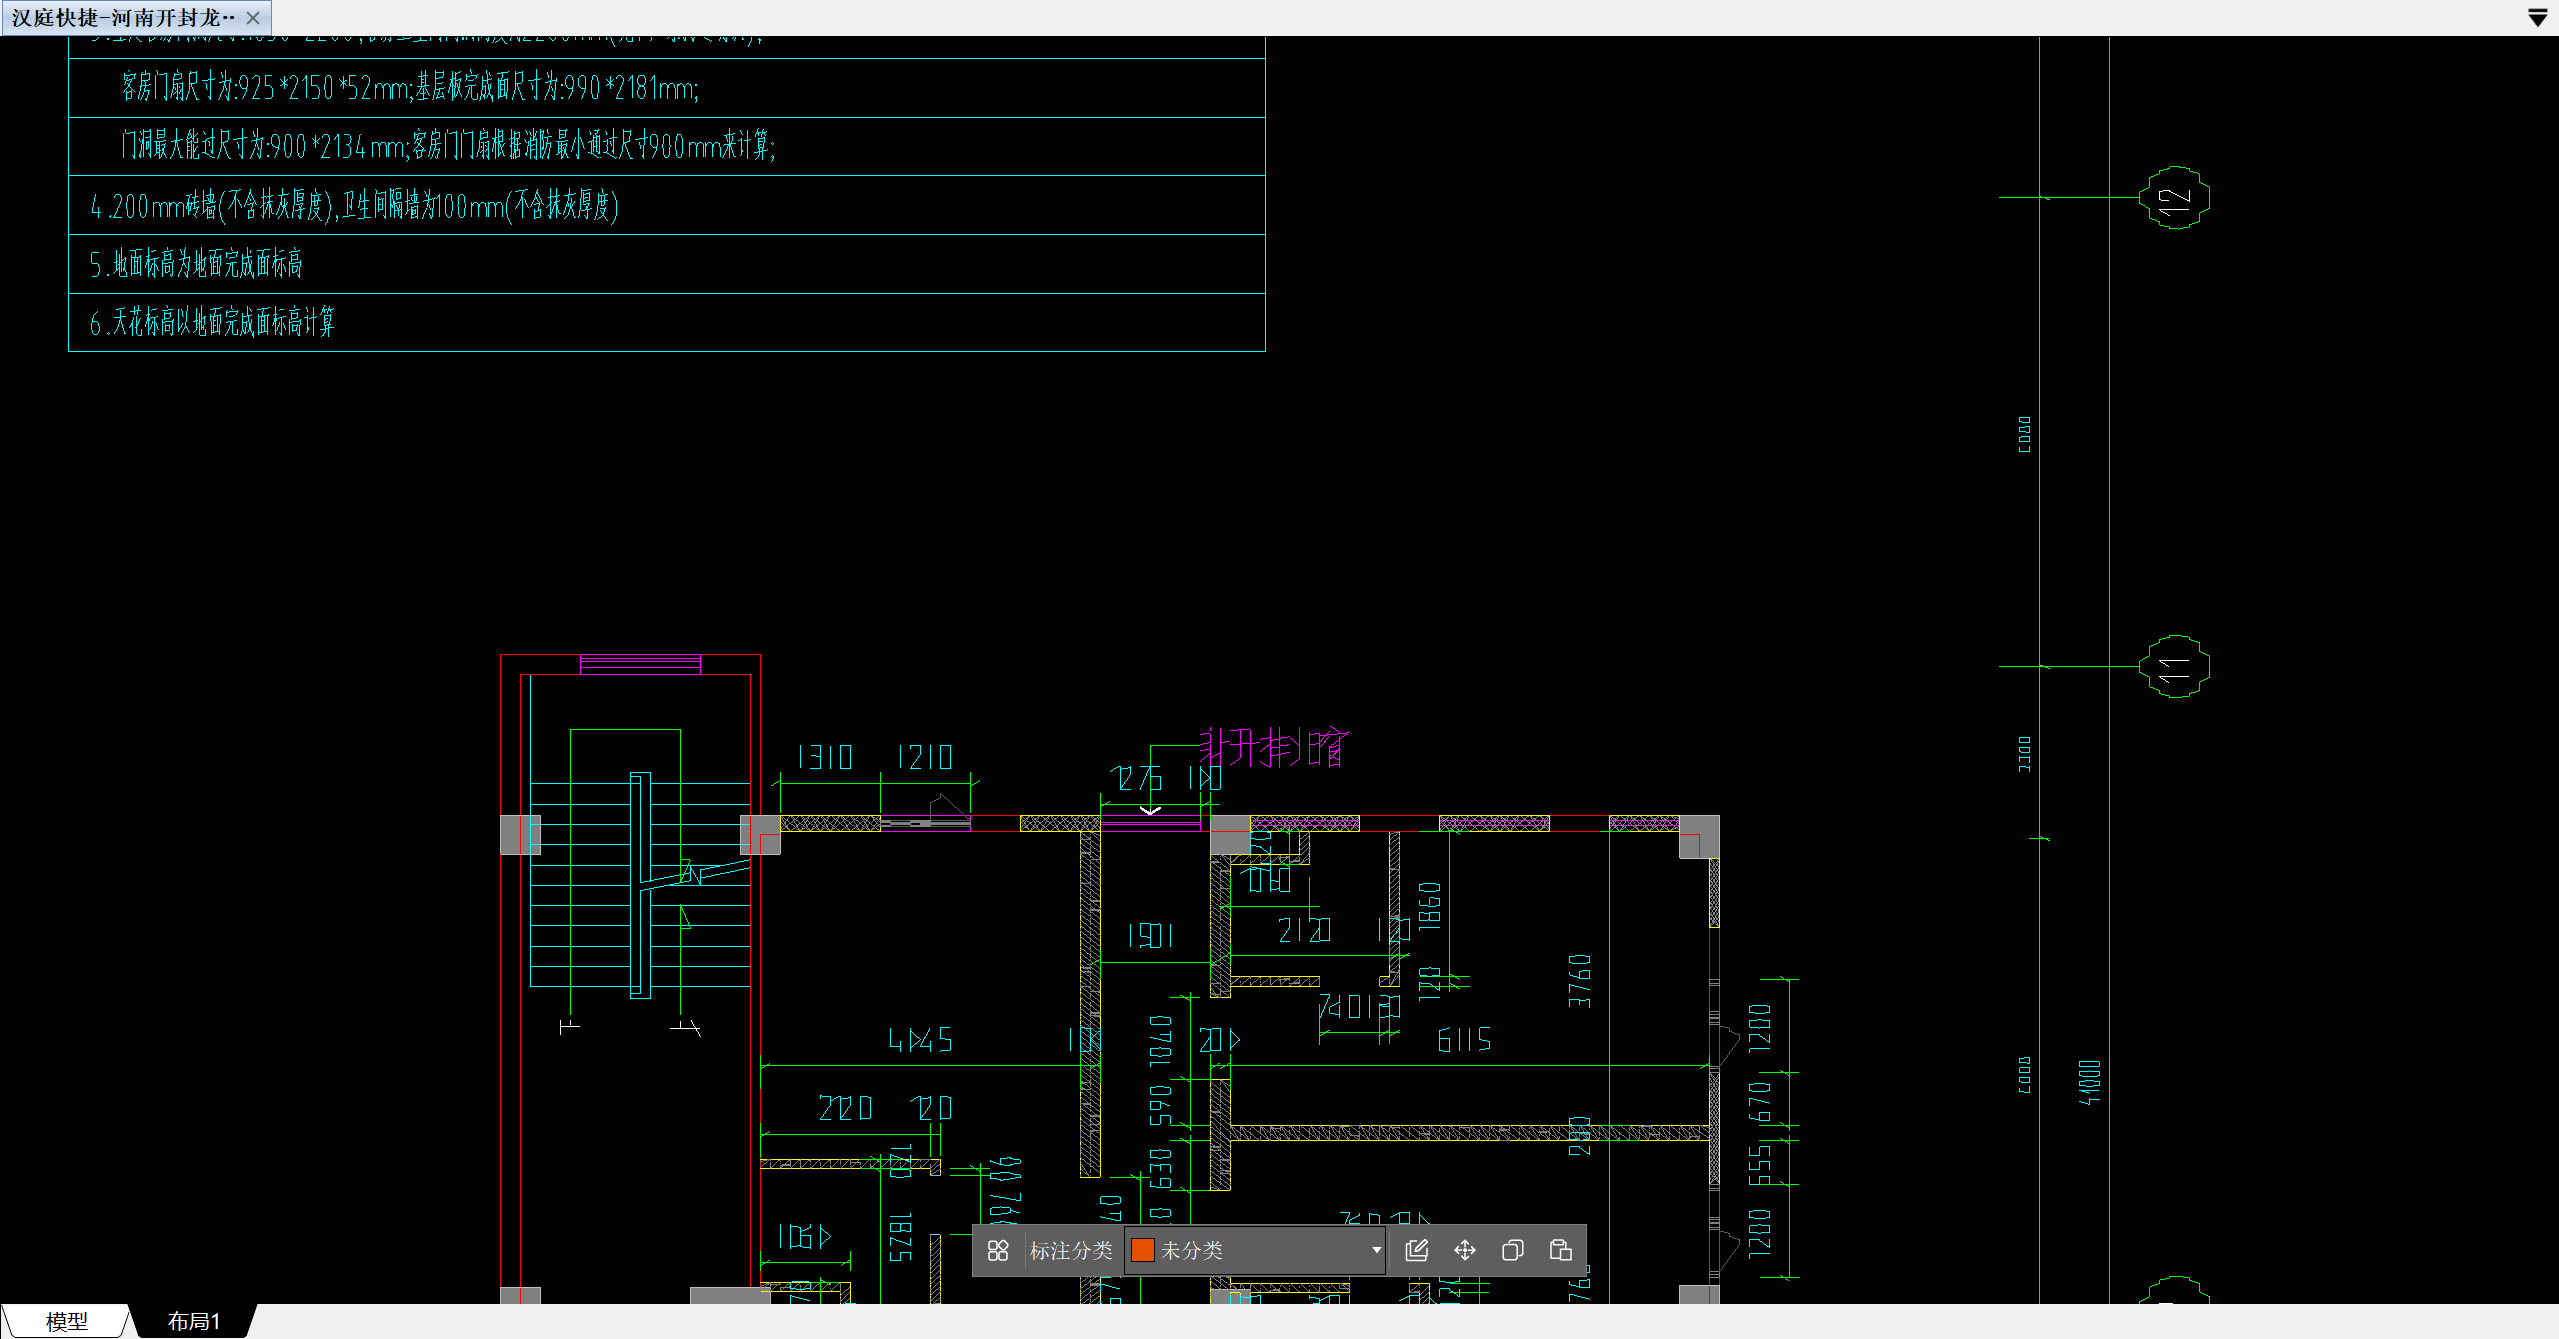This screenshot has width=2559, height=1339.
Task: Select the axis bubble numbered 11
Action: 2173,667
